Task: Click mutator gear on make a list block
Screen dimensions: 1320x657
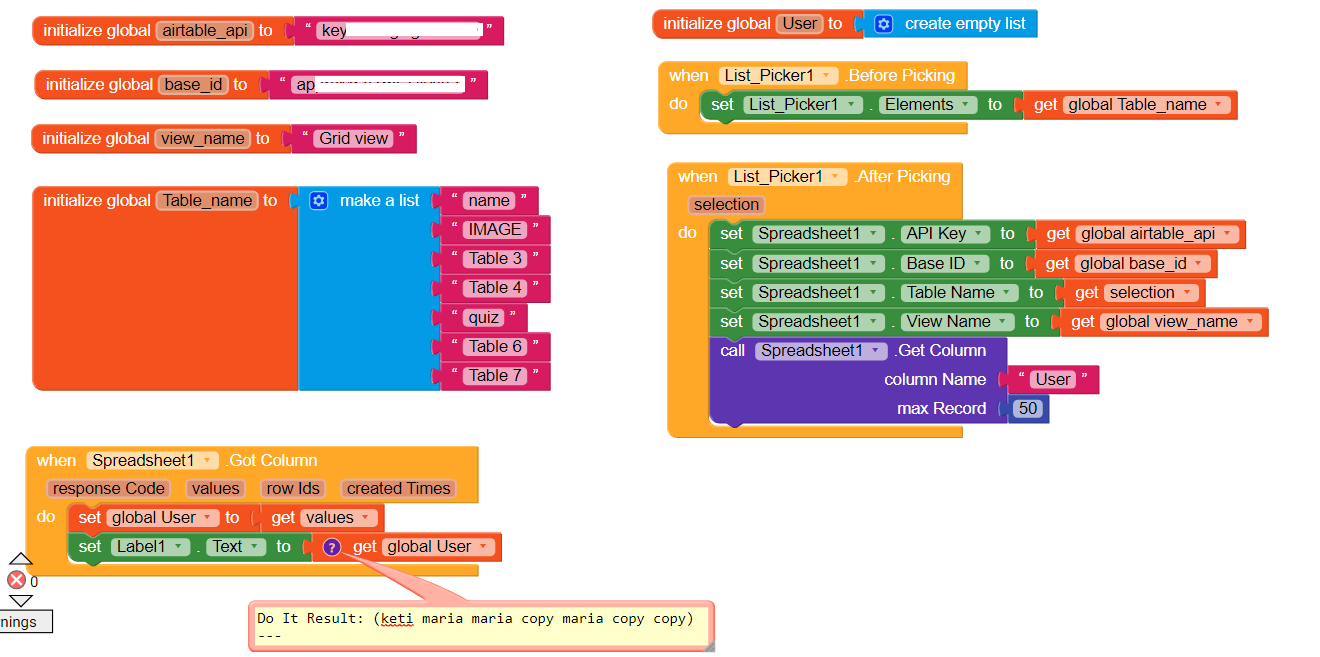Action: 319,201
